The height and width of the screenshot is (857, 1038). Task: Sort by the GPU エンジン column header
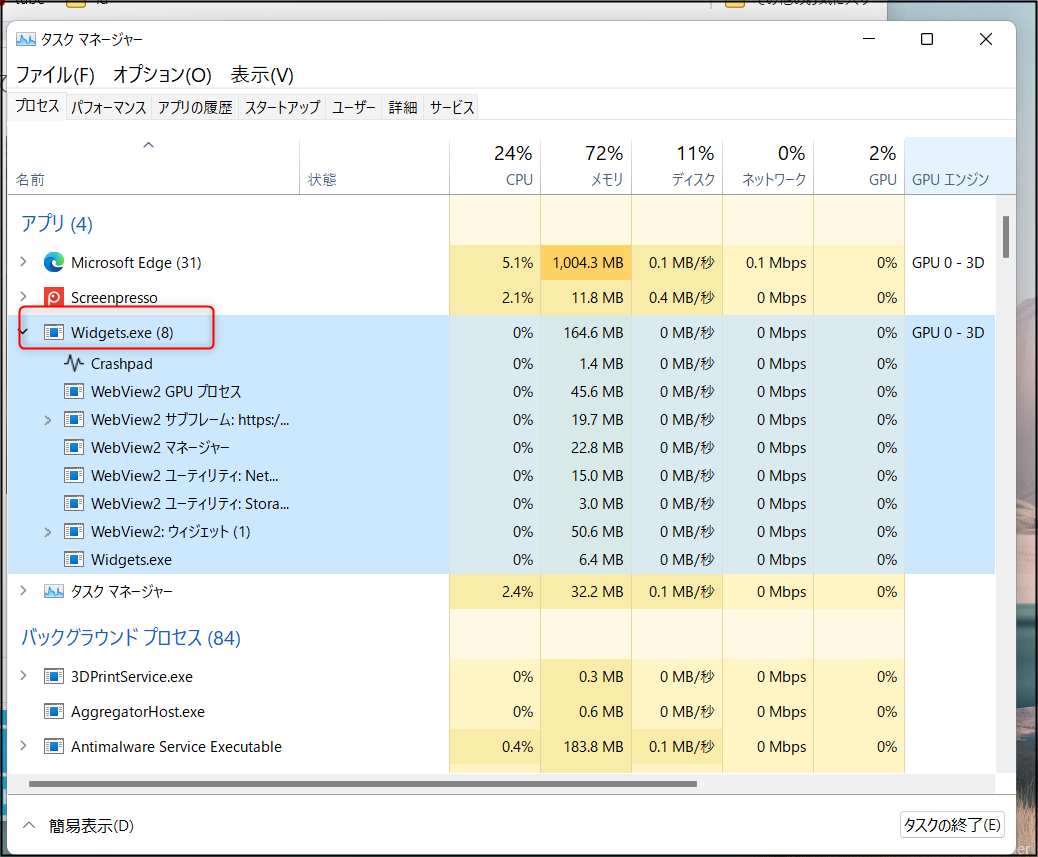tap(960, 167)
